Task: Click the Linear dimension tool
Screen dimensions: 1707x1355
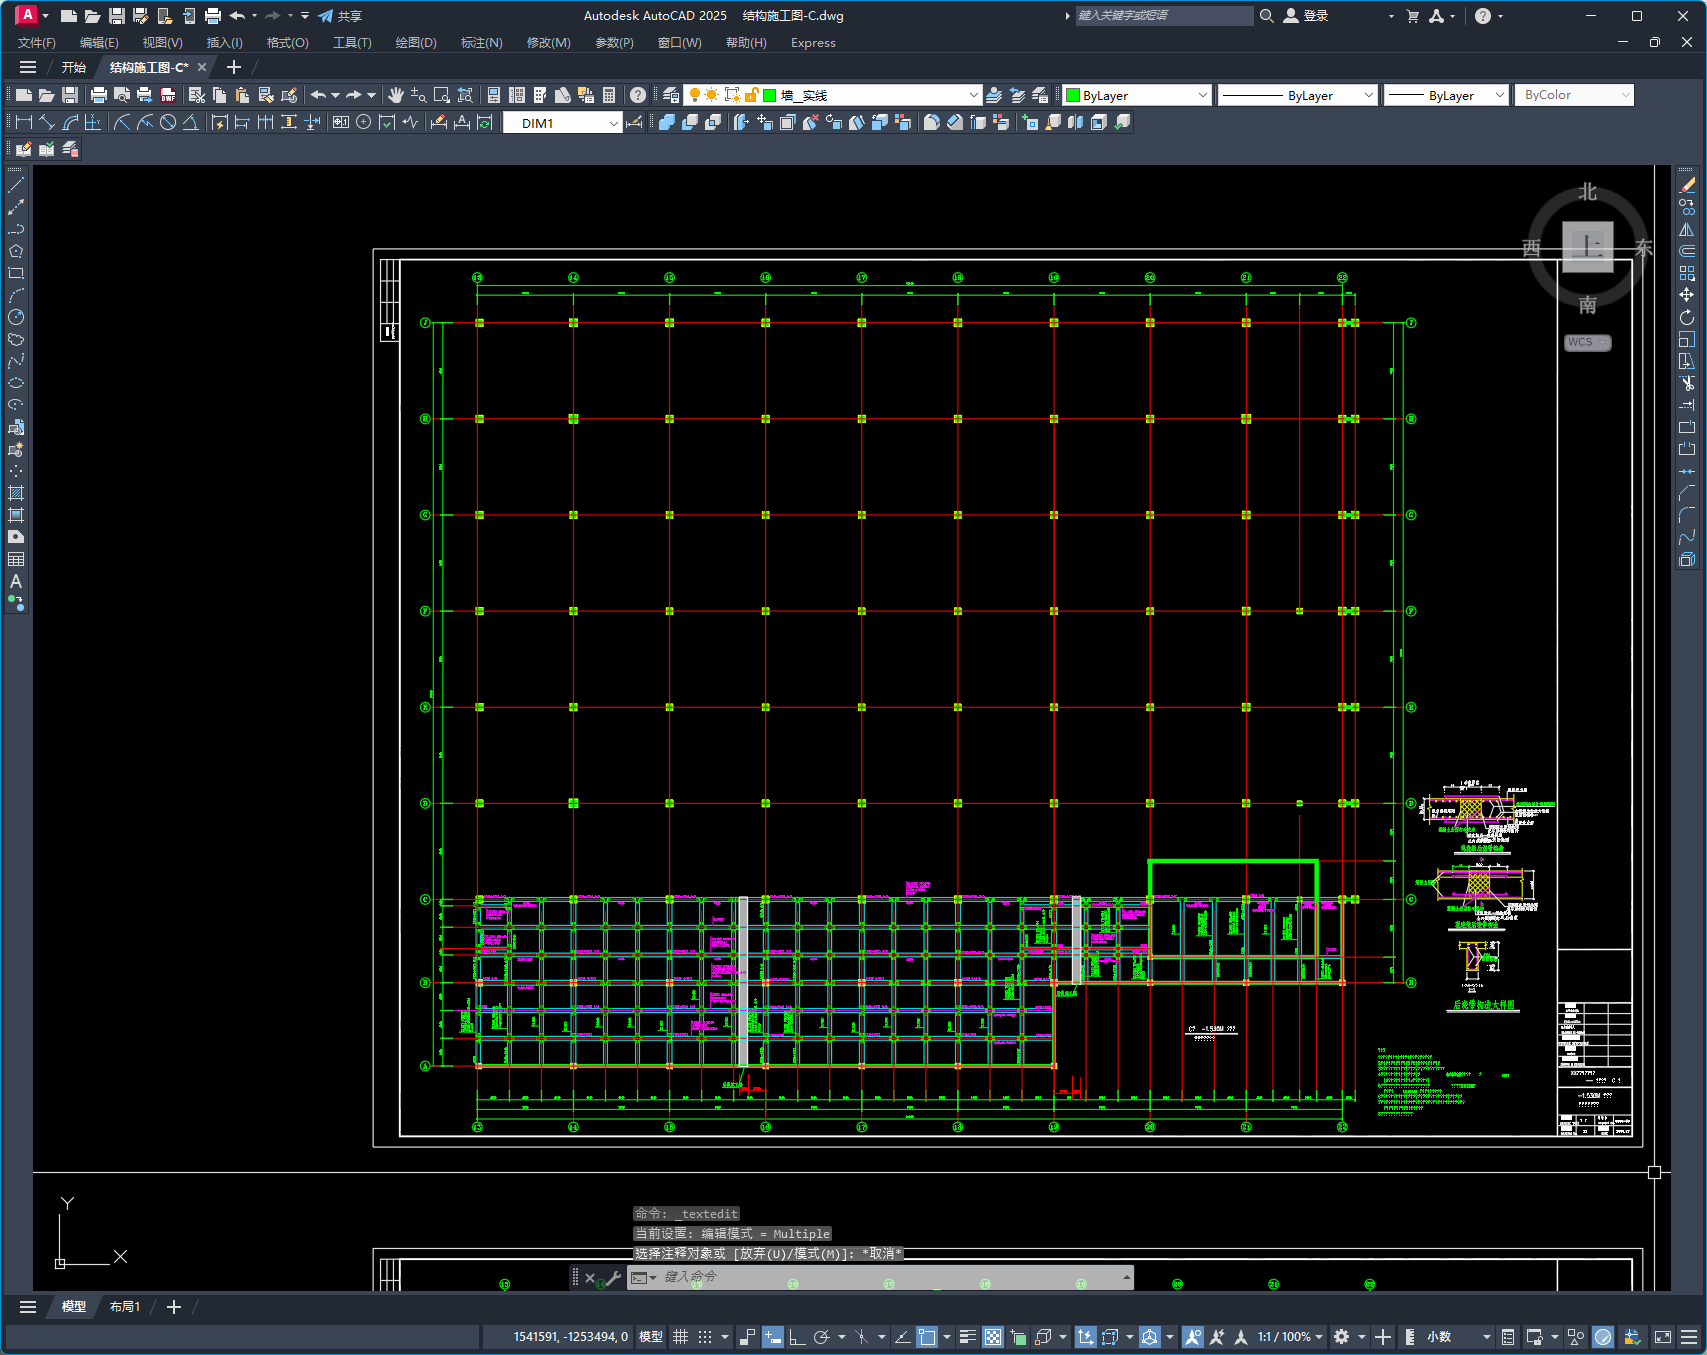Action: 24,122
